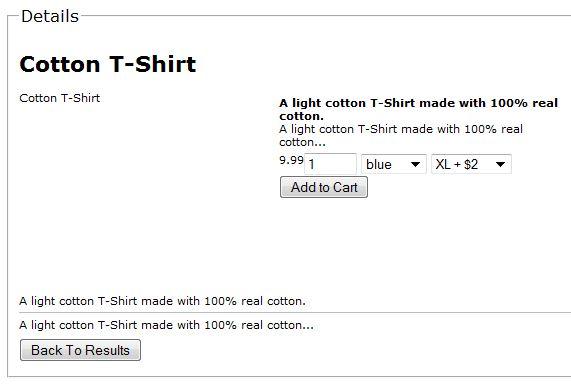Image resolution: width=571 pixels, height=388 pixels.
Task: Open the XL + $2 size dropdown
Action: (472, 164)
